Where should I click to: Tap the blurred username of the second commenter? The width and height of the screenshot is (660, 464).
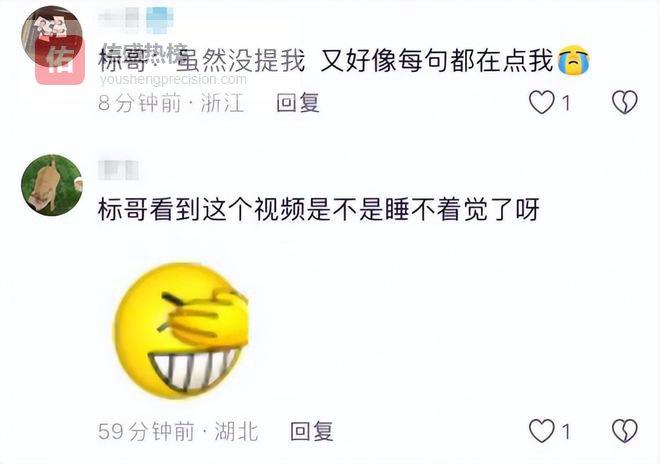118,170
